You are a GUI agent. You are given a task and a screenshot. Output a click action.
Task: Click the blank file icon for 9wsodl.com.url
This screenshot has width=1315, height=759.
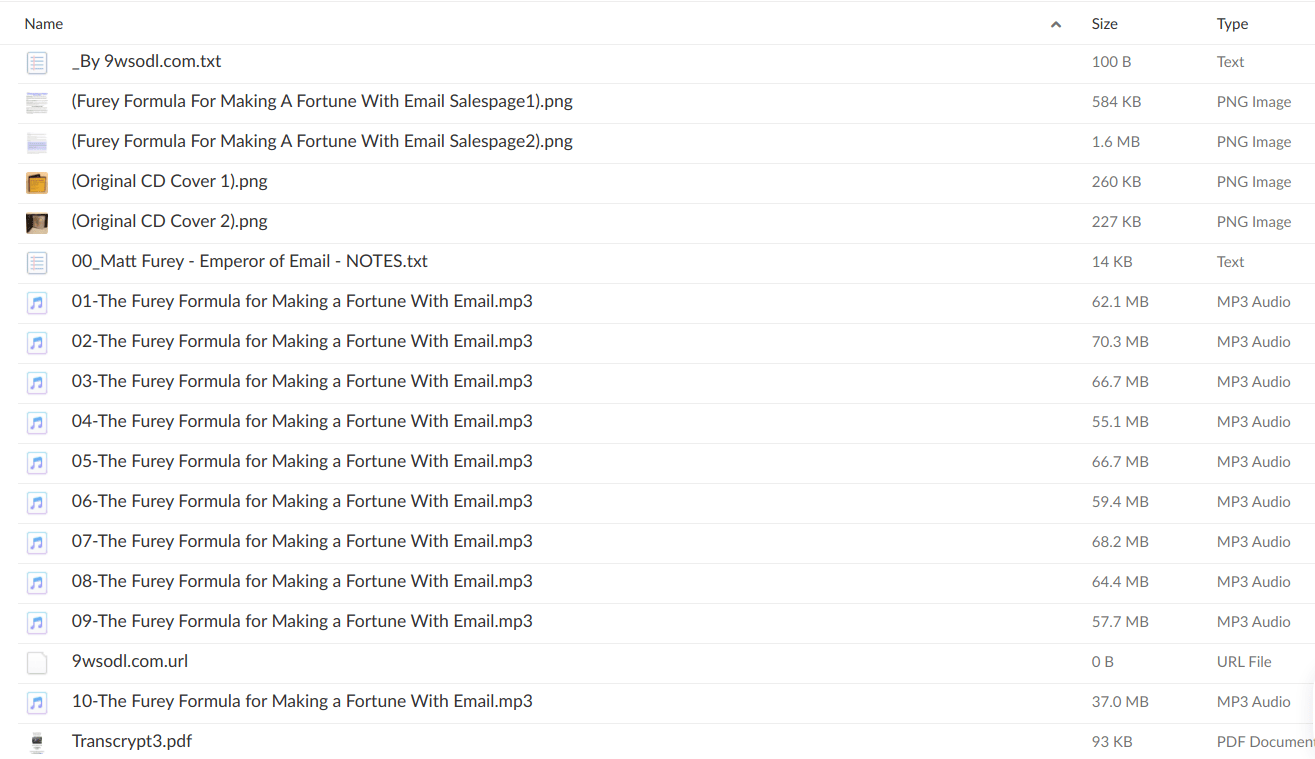pos(37,662)
